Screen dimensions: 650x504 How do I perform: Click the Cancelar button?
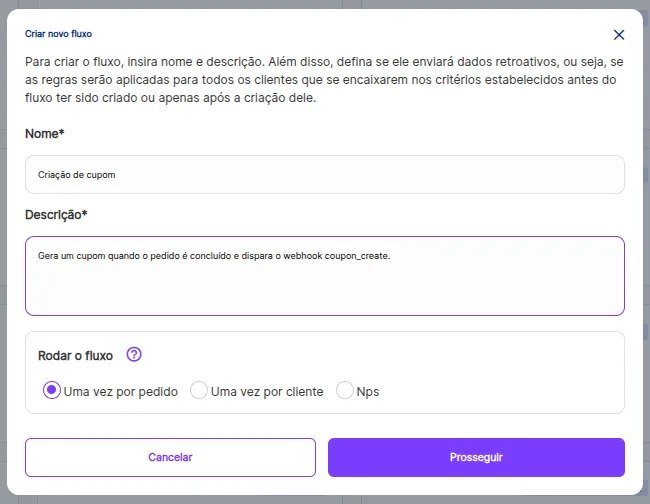click(170, 457)
